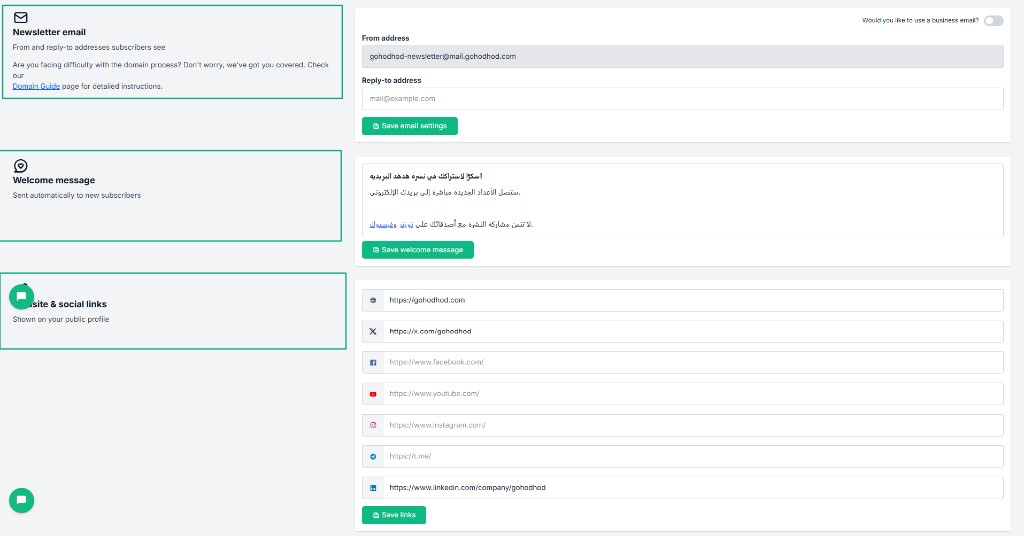Viewport: 1024px width, 536px height.
Task: Click the X (Twitter) icon
Action: point(373,332)
